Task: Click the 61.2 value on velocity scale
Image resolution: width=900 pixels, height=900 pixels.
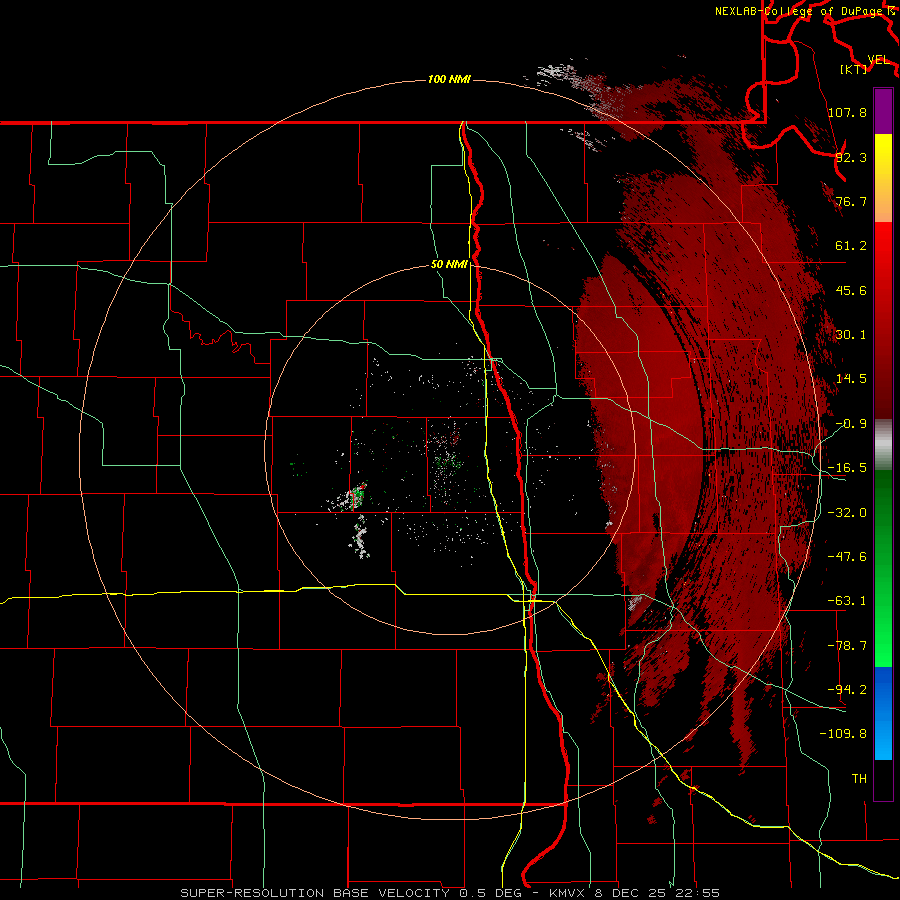Action: 851,246
